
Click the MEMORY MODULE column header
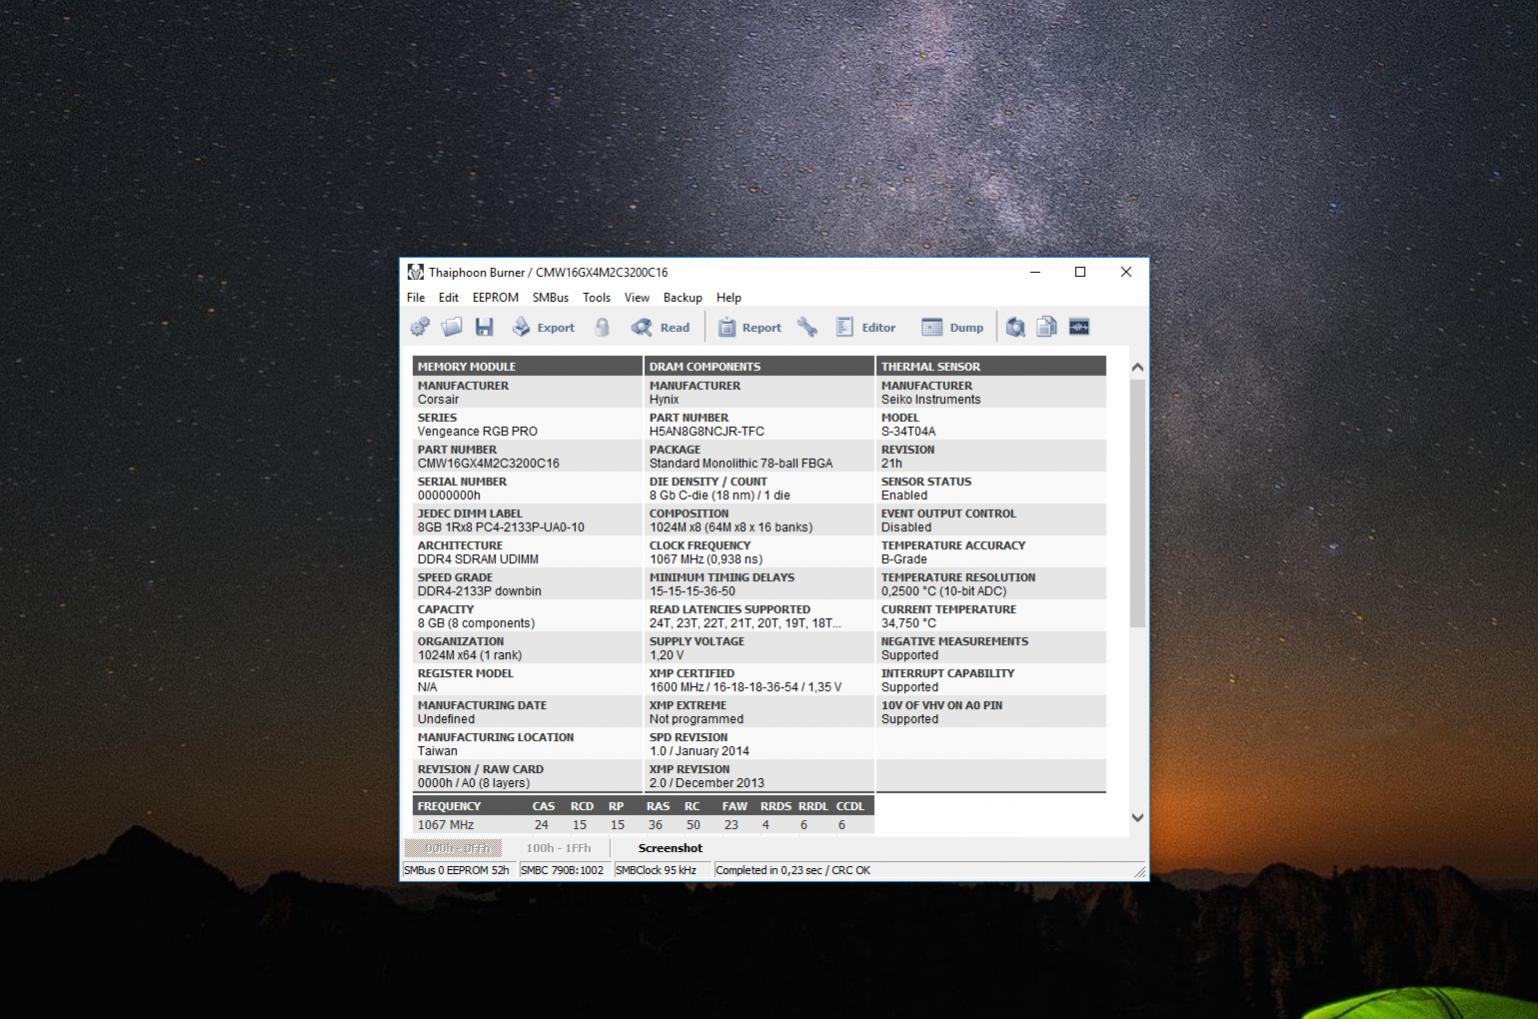click(x=527, y=366)
